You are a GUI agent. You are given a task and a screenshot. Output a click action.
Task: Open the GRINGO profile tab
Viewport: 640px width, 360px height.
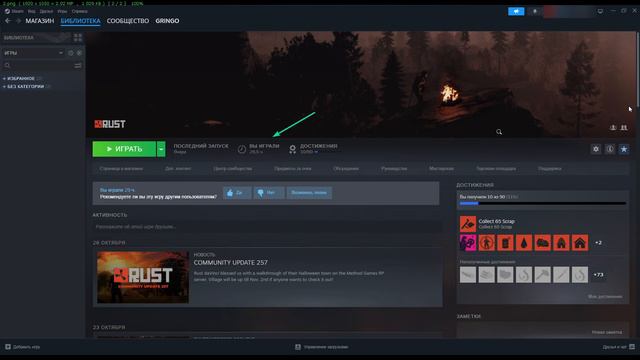(x=167, y=21)
